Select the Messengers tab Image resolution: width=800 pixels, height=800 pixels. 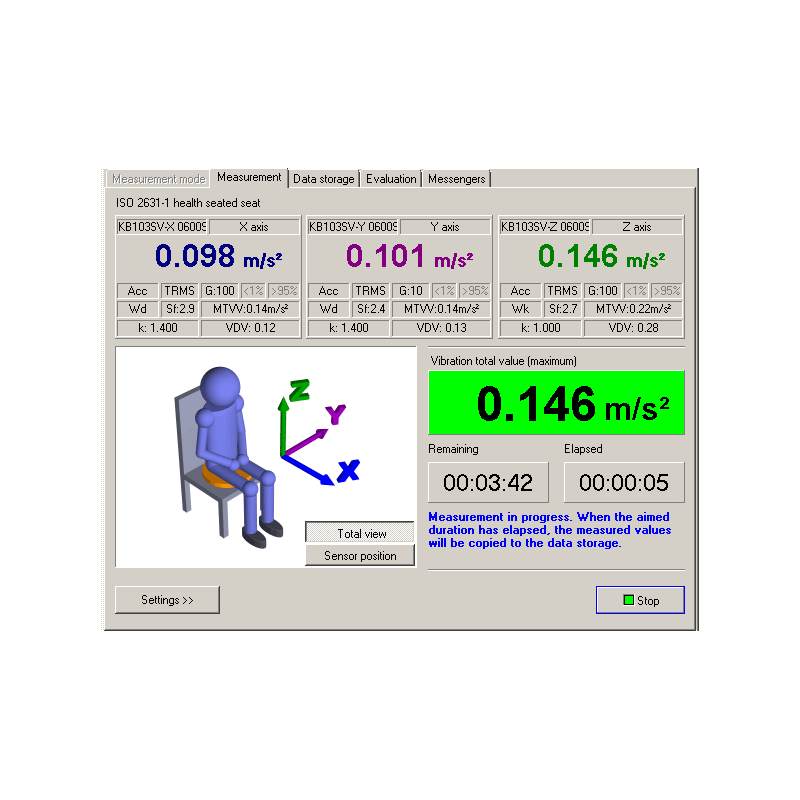coord(456,179)
